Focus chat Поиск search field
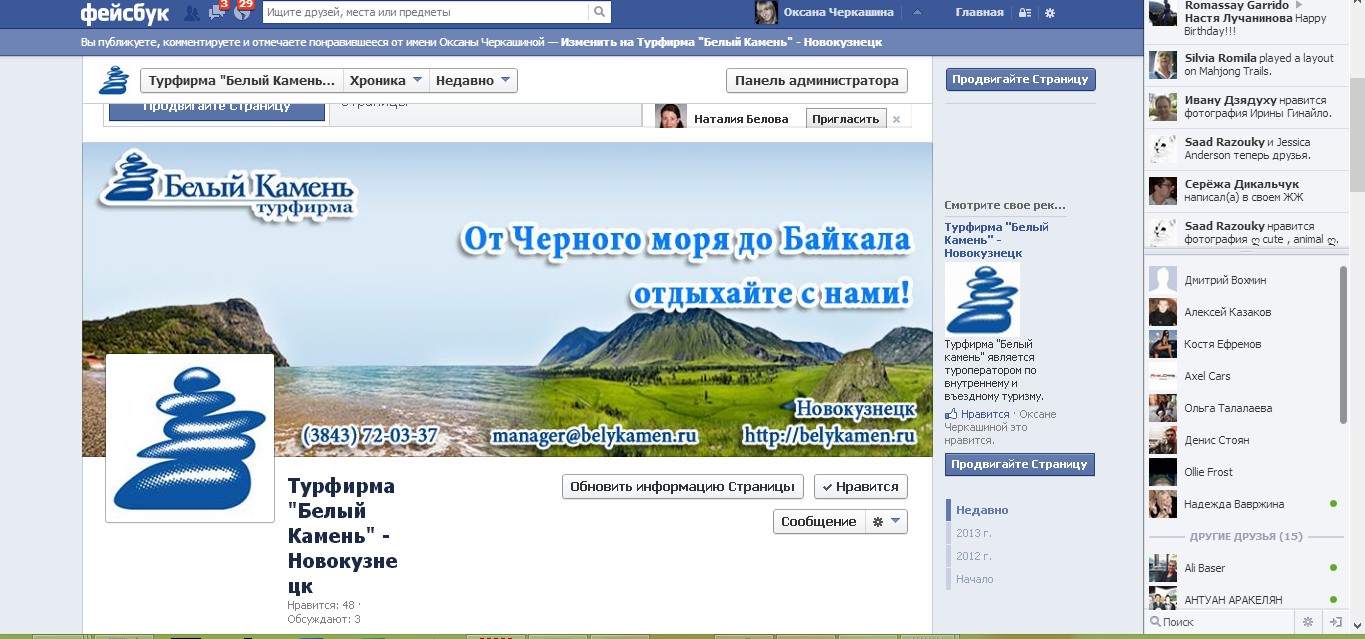The width and height of the screenshot is (1365, 639). tap(1220, 622)
